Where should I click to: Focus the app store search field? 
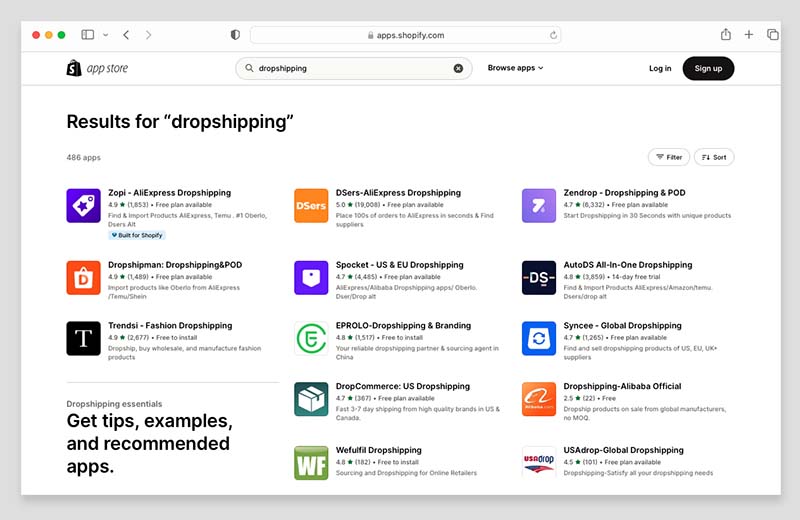(354, 68)
